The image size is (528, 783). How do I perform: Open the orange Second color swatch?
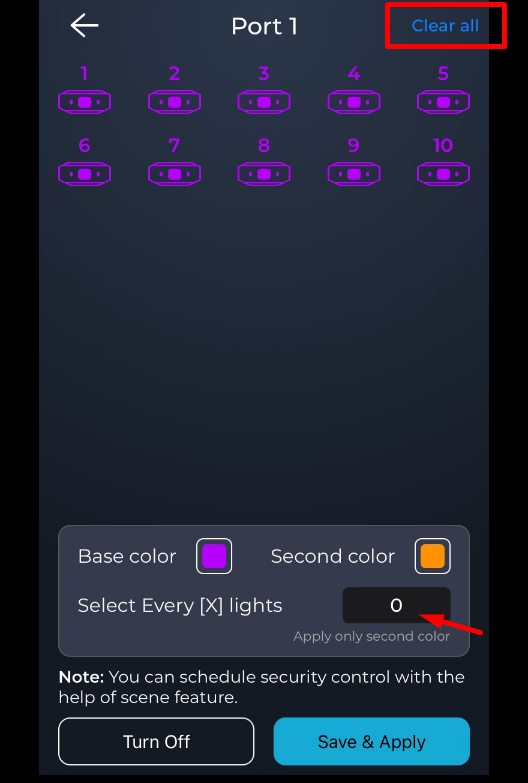pos(433,556)
